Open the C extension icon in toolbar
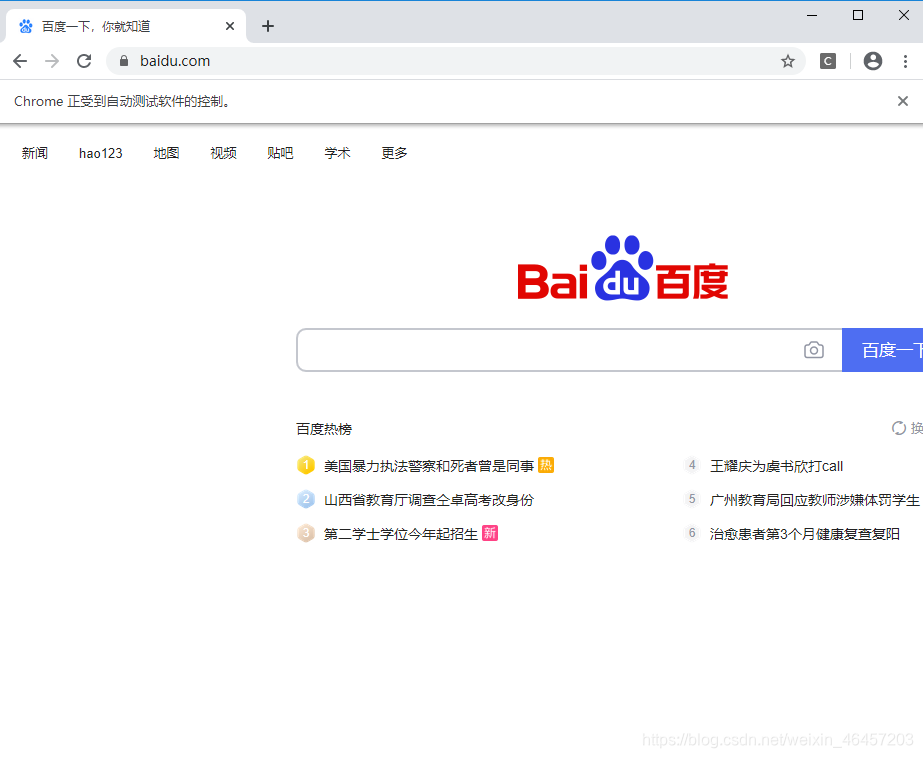The width and height of the screenshot is (923, 758). pyautogui.click(x=828, y=61)
